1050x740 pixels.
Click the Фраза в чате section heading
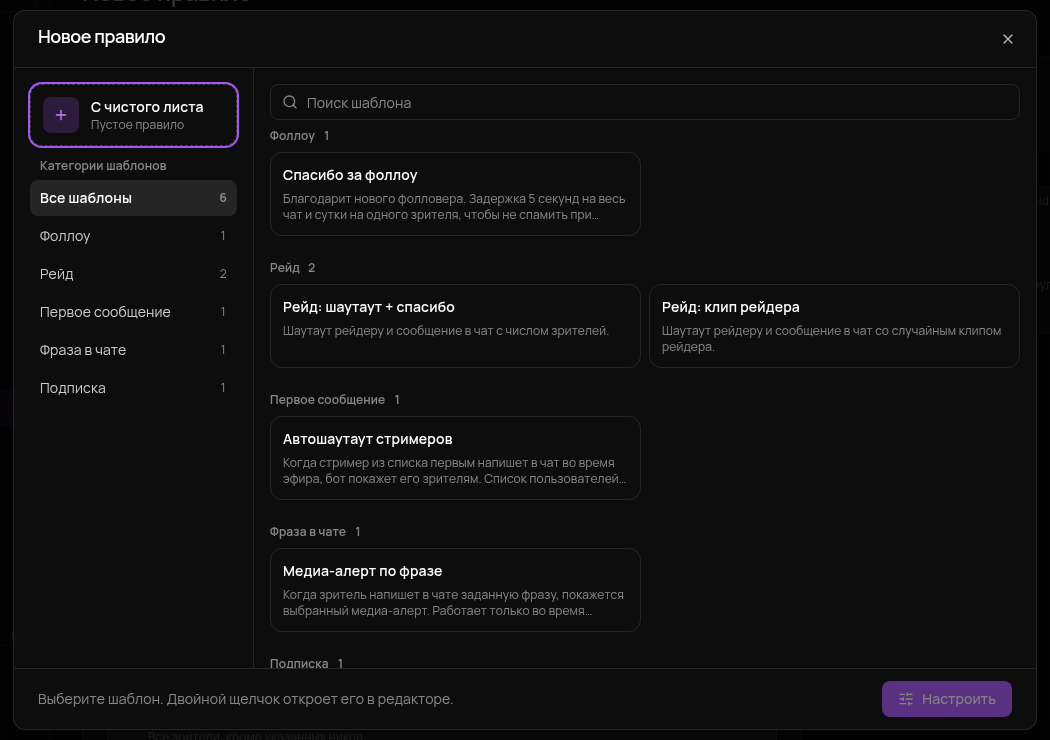pos(307,531)
